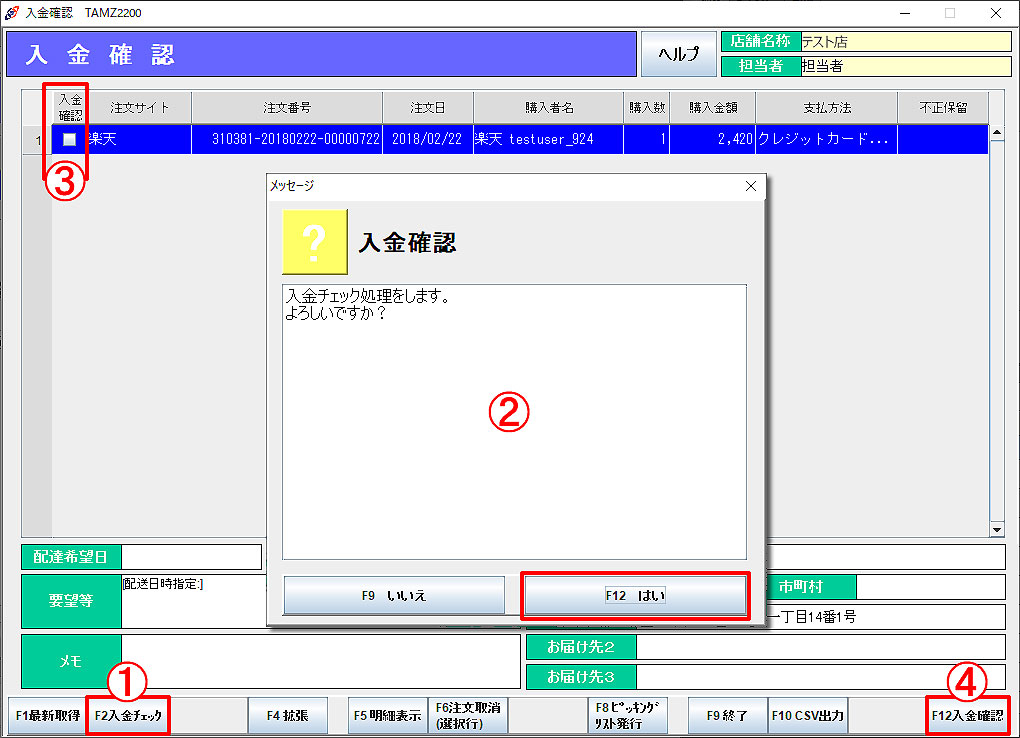1020x738 pixels.
Task: Click the F6注文取消(選択行) button
Action: click(x=468, y=715)
